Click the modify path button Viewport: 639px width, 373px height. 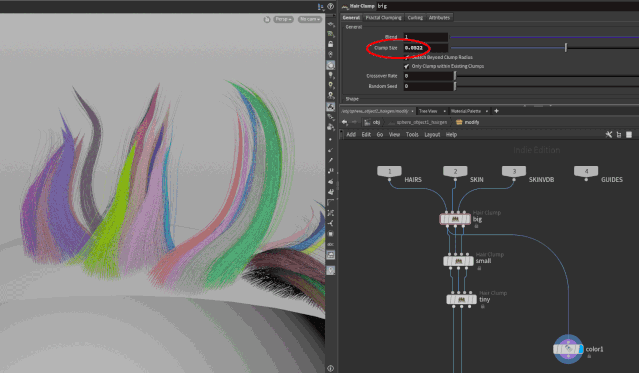pyautogui.click(x=467, y=122)
